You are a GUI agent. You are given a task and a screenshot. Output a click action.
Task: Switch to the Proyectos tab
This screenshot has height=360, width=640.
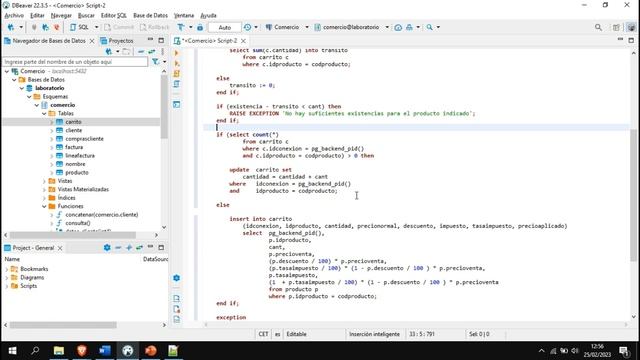tap(117, 41)
